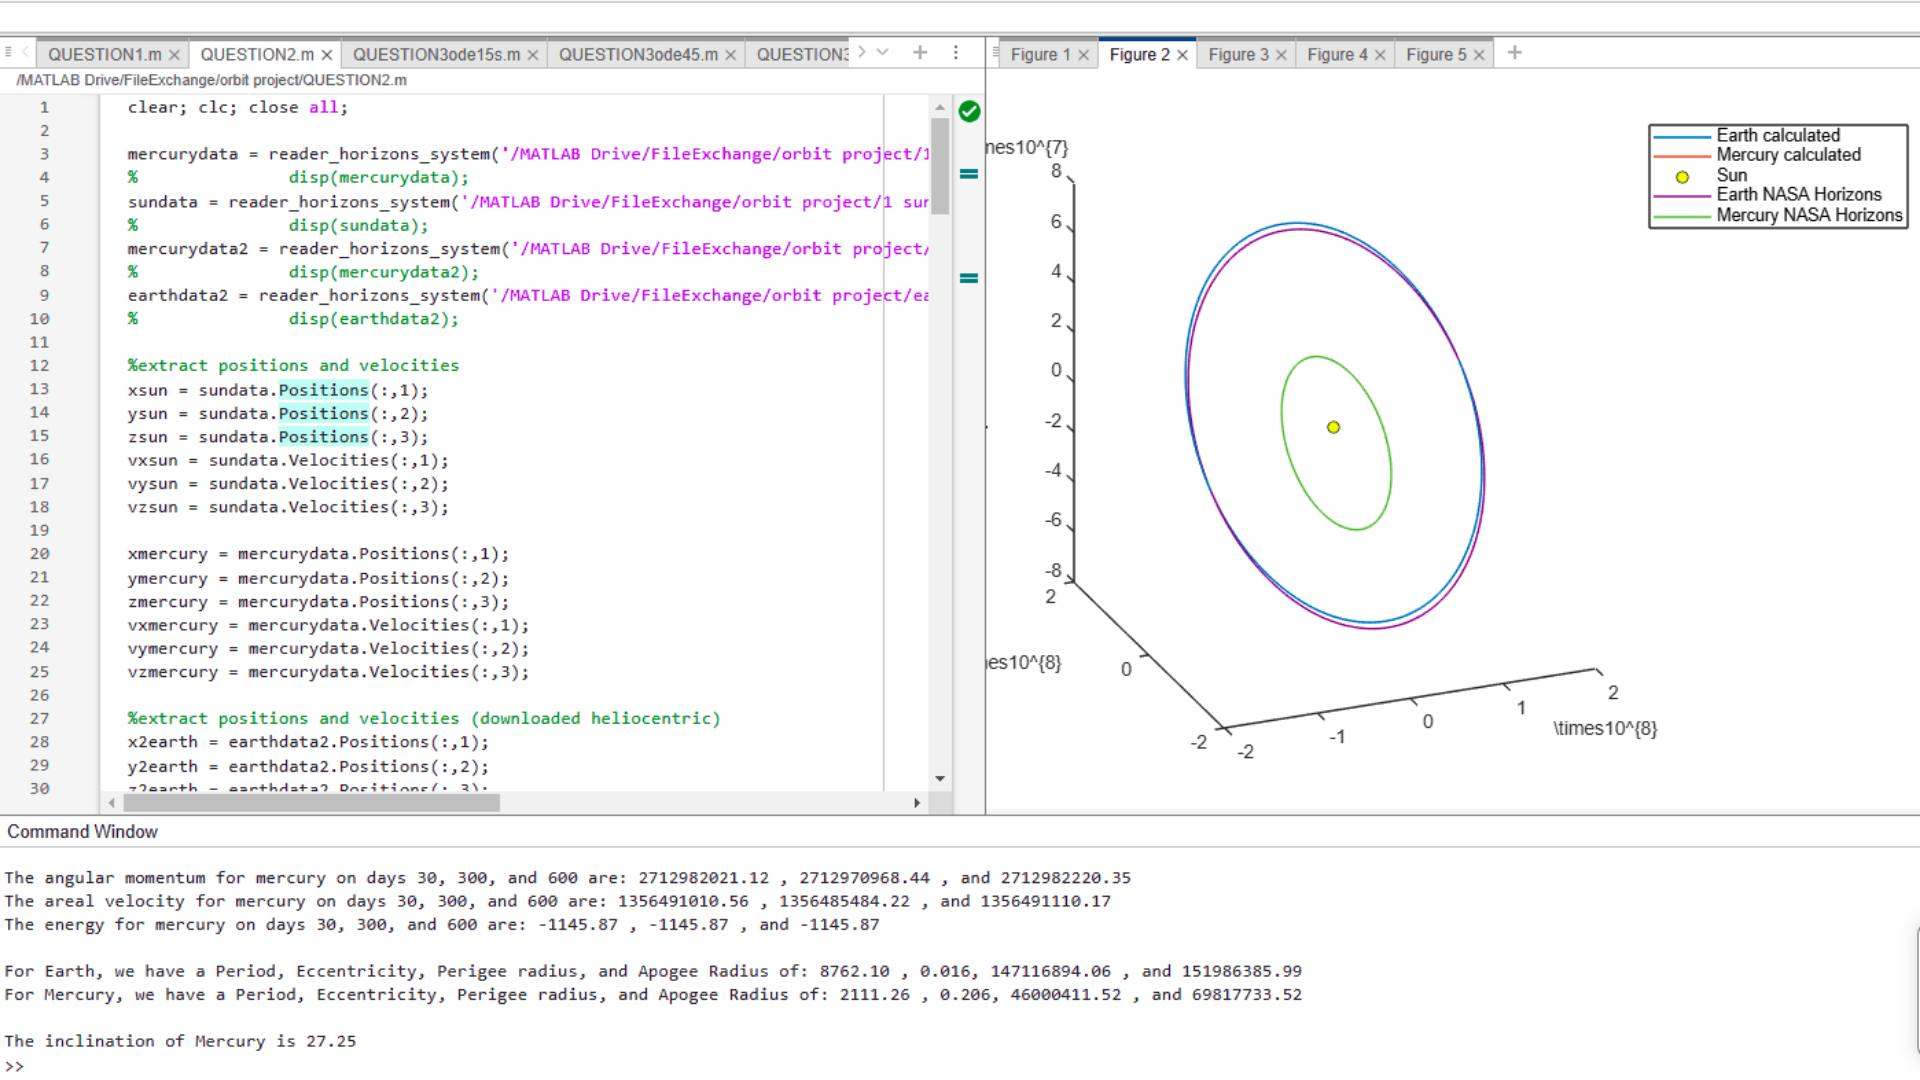Switch to Figure 3 tab
The image size is (1920, 1080).
1238,55
